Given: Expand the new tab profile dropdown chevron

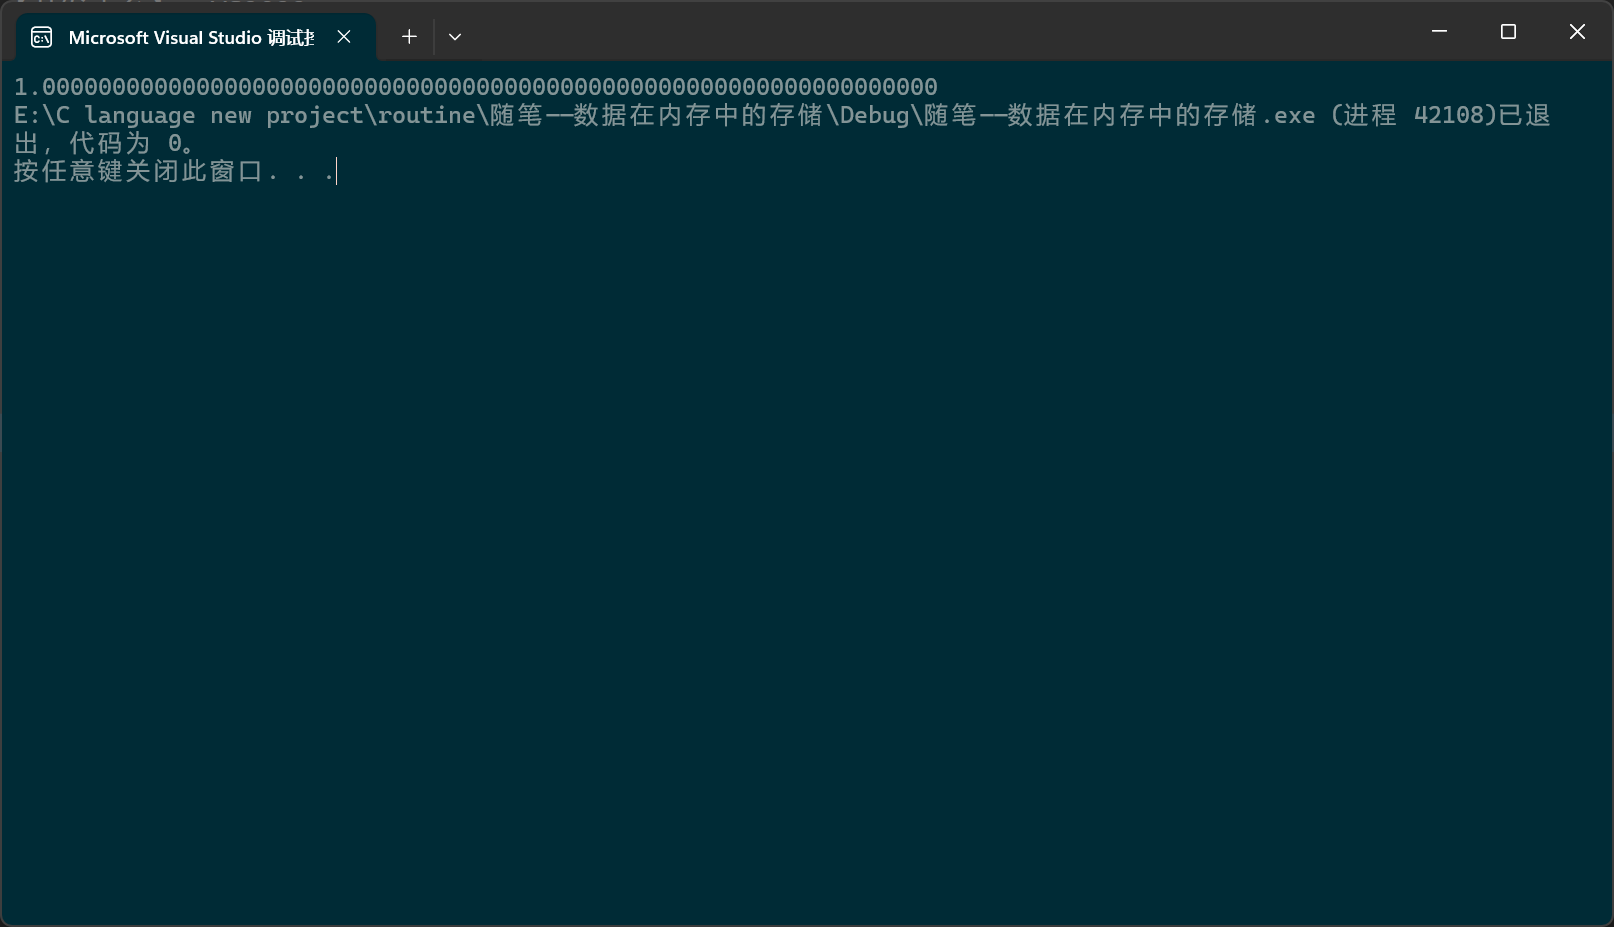Looking at the screenshot, I should [x=455, y=37].
